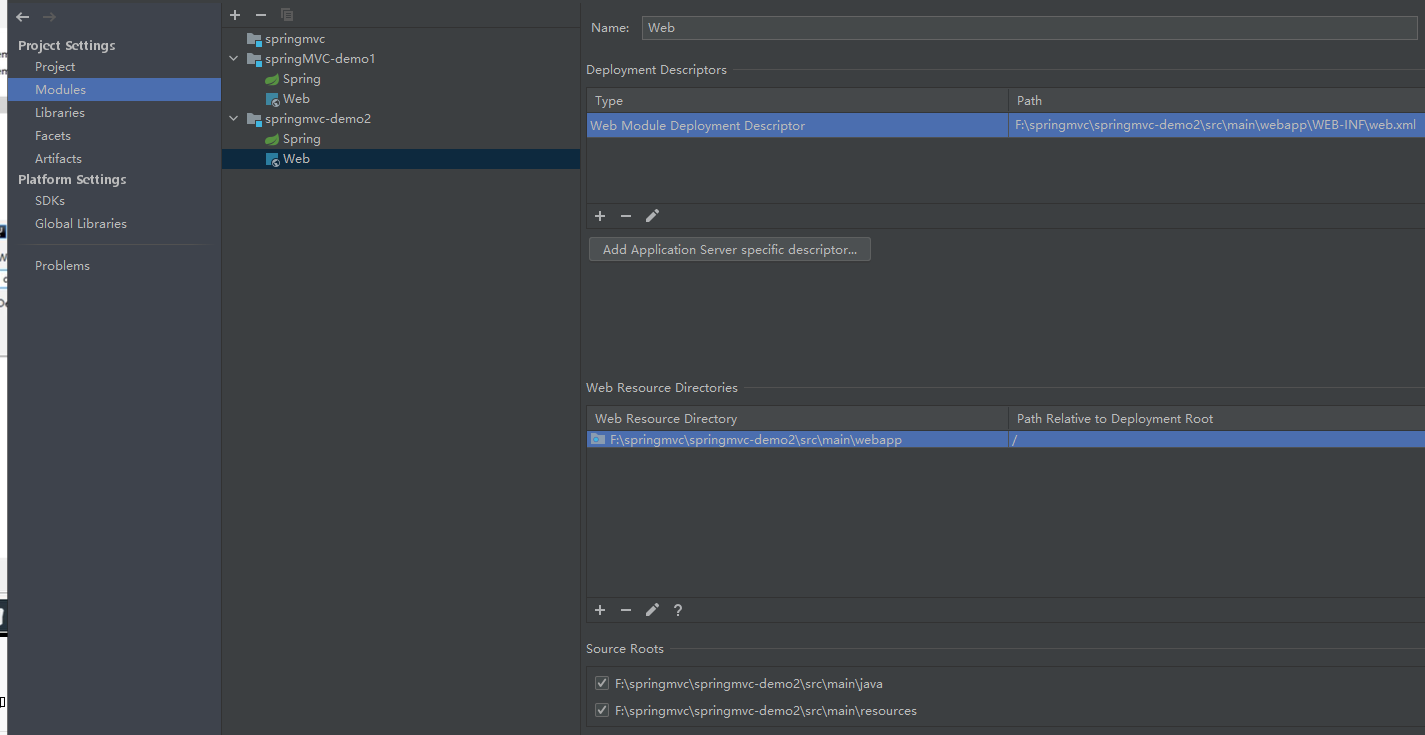This screenshot has width=1425, height=735.
Task: Click the '/' deployment root path cell
Action: click(x=1216, y=439)
